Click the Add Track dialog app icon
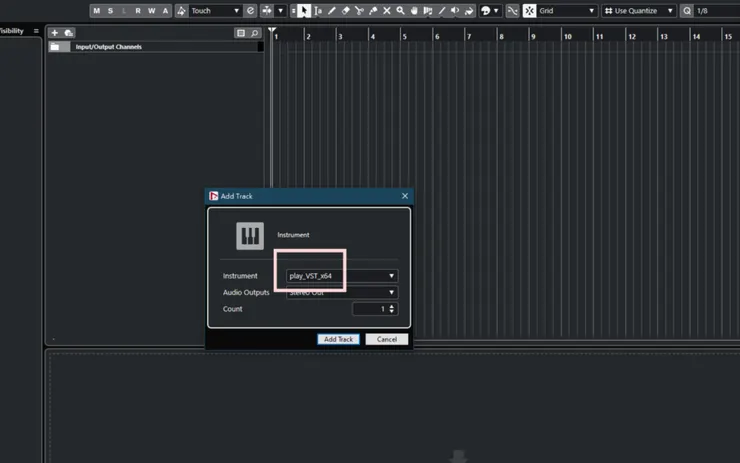740x463 pixels. pyautogui.click(x=213, y=196)
